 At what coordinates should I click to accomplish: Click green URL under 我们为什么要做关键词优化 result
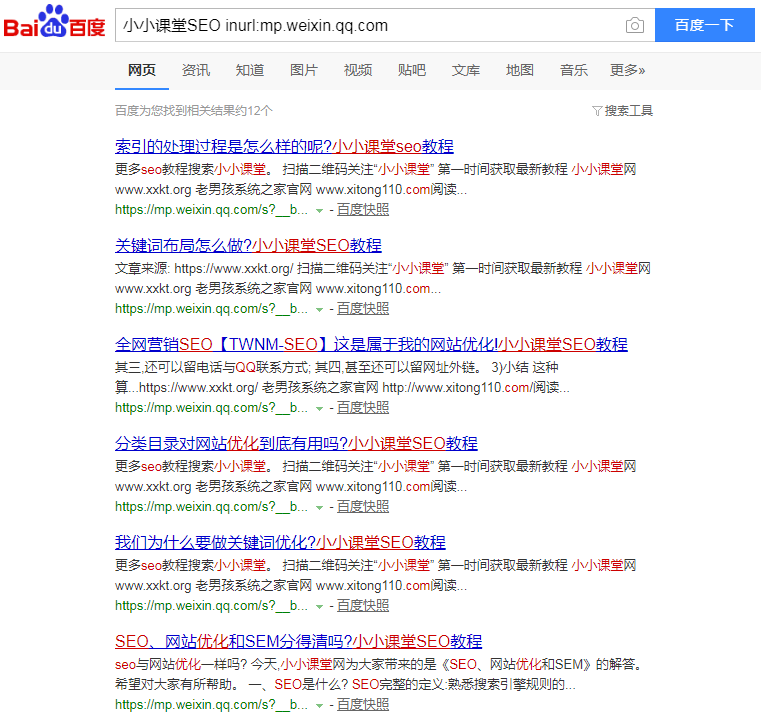pyautogui.click(x=211, y=606)
